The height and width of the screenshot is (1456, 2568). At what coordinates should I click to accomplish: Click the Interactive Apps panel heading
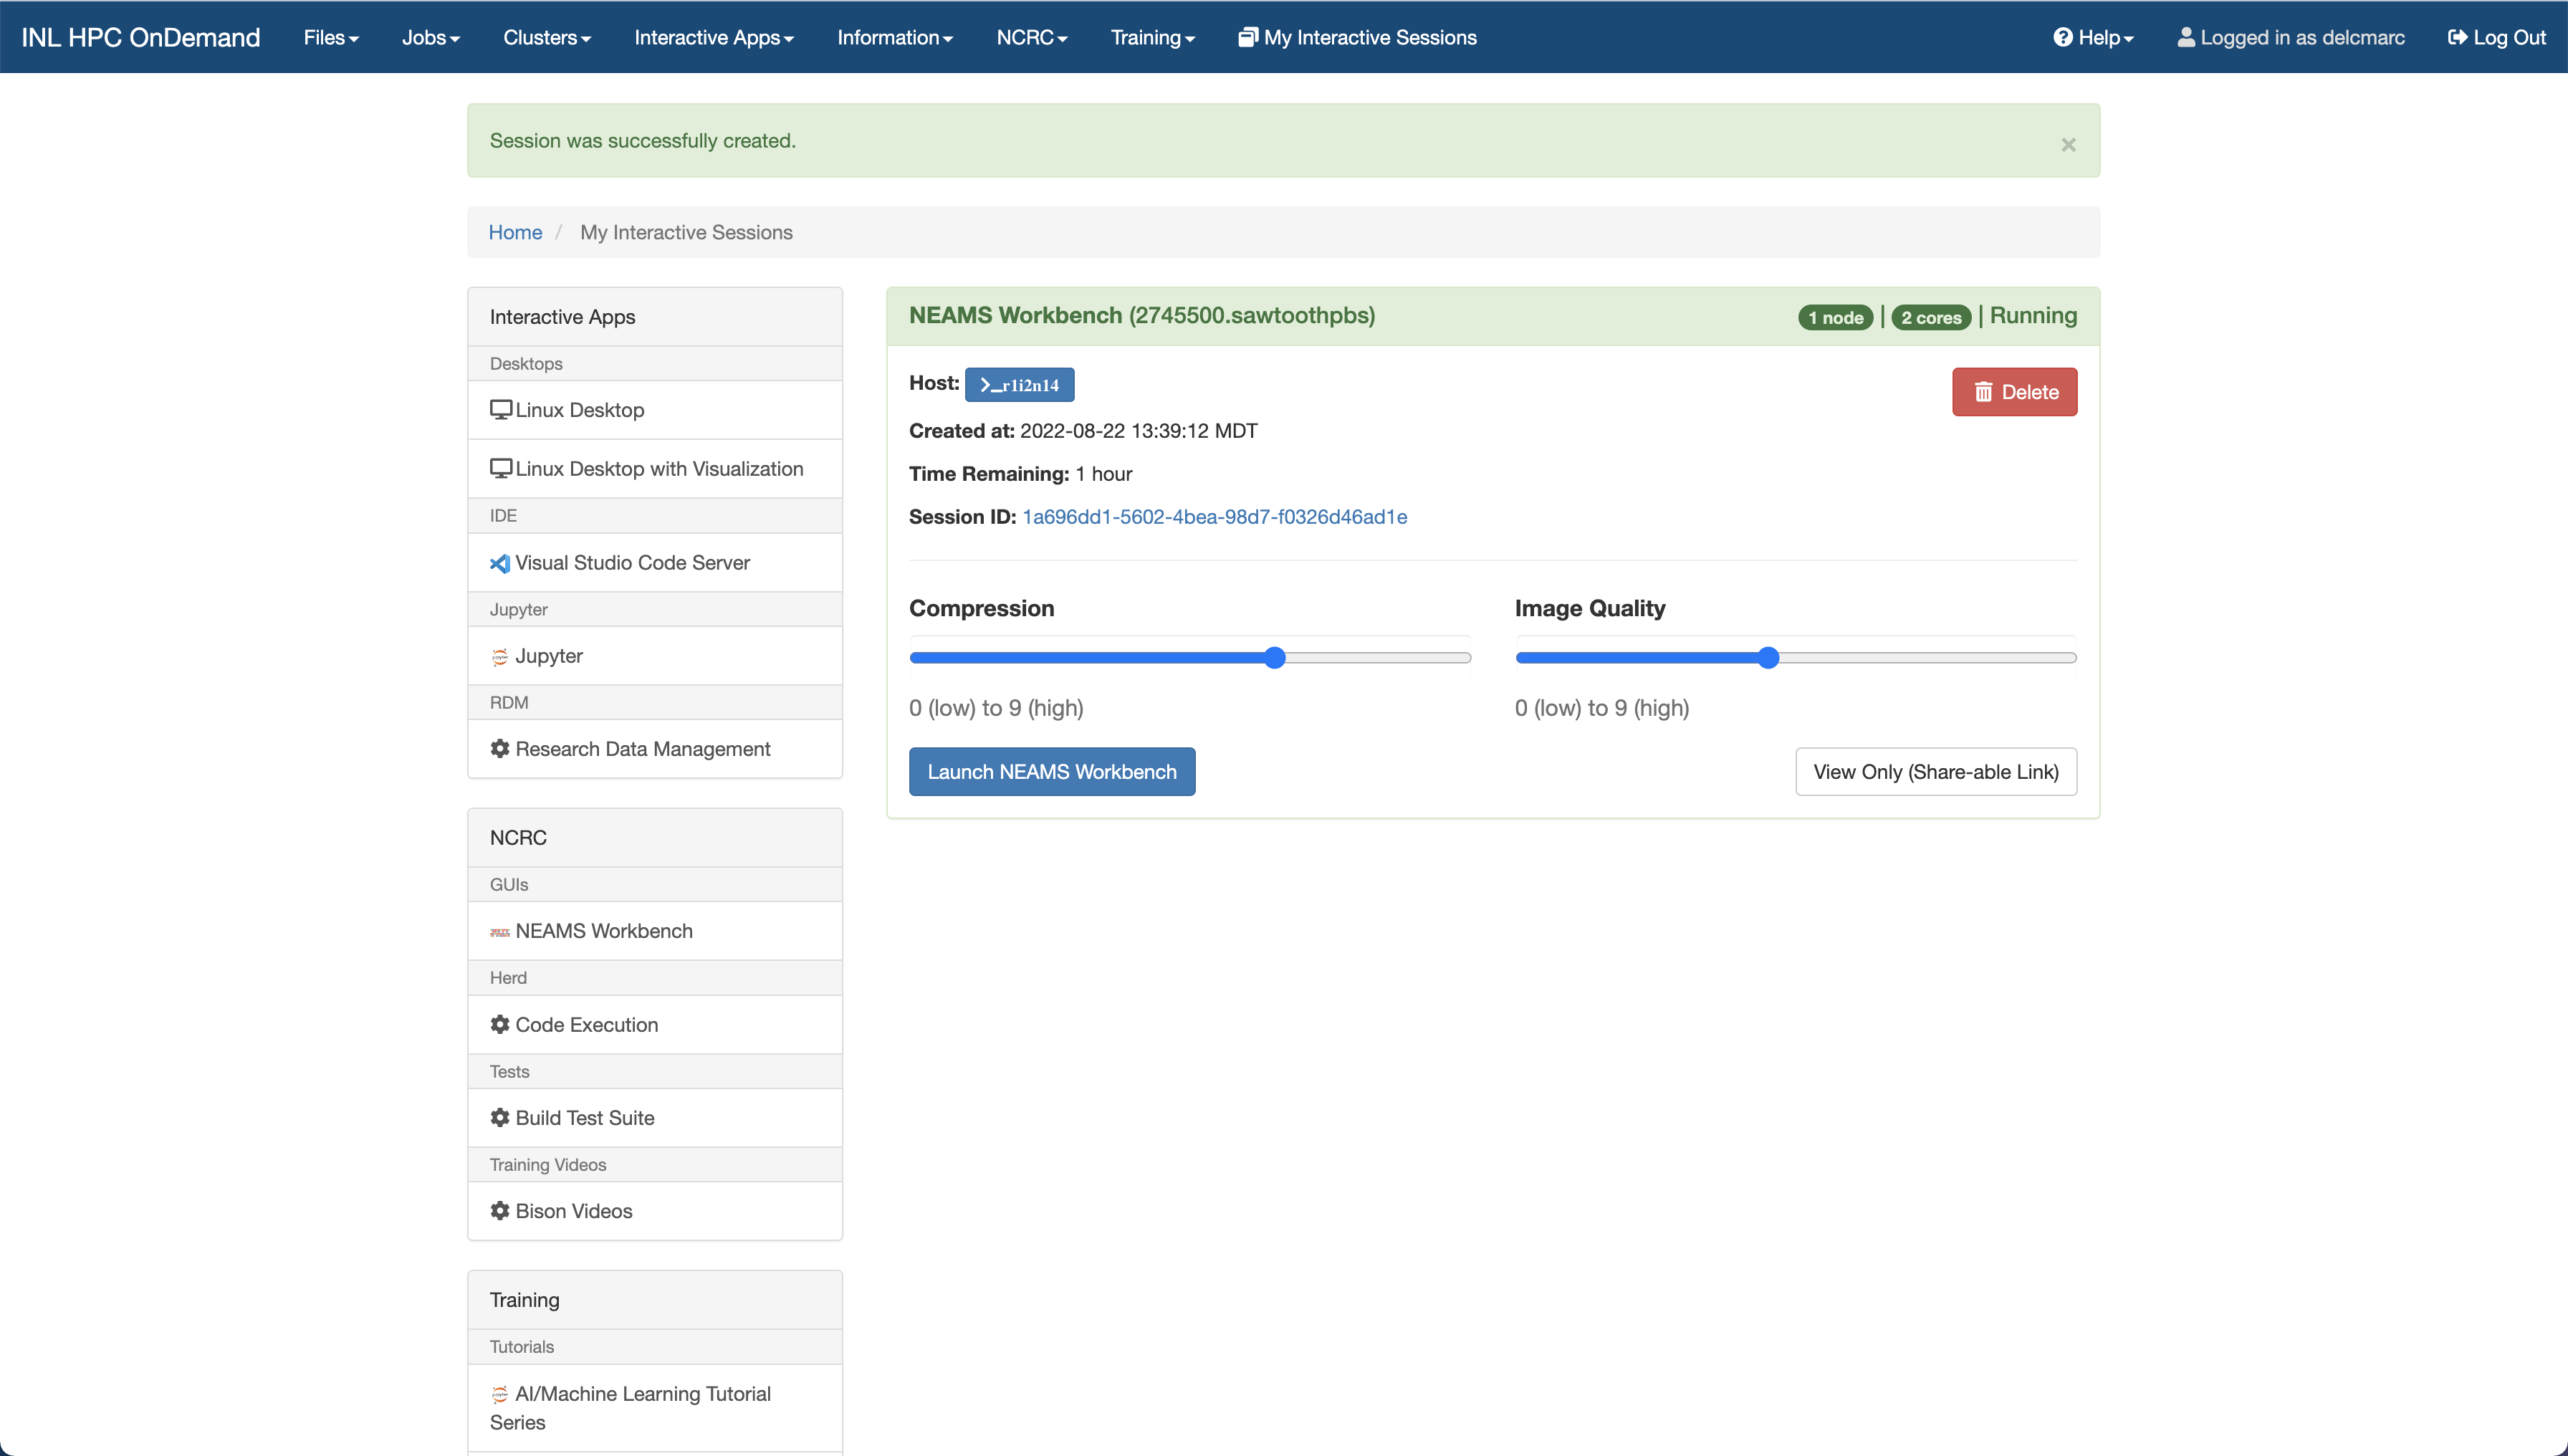[655, 317]
